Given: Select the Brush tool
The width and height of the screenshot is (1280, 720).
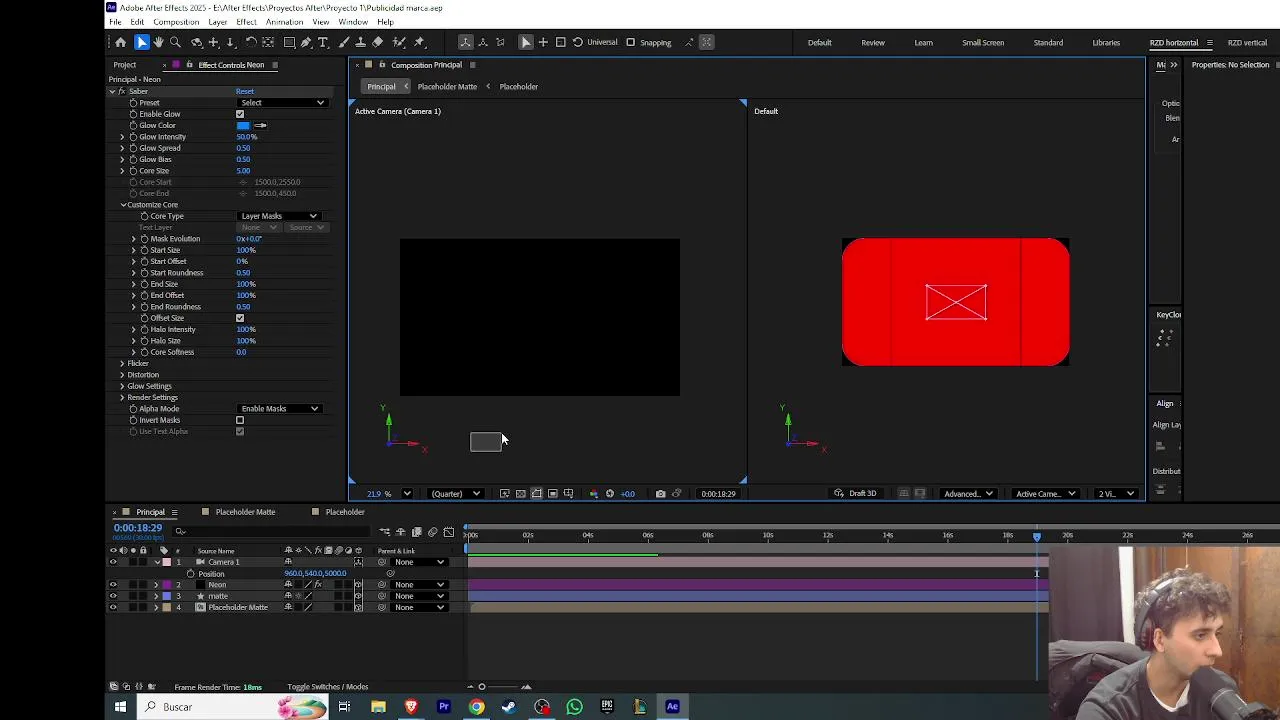Looking at the screenshot, I should (x=344, y=42).
